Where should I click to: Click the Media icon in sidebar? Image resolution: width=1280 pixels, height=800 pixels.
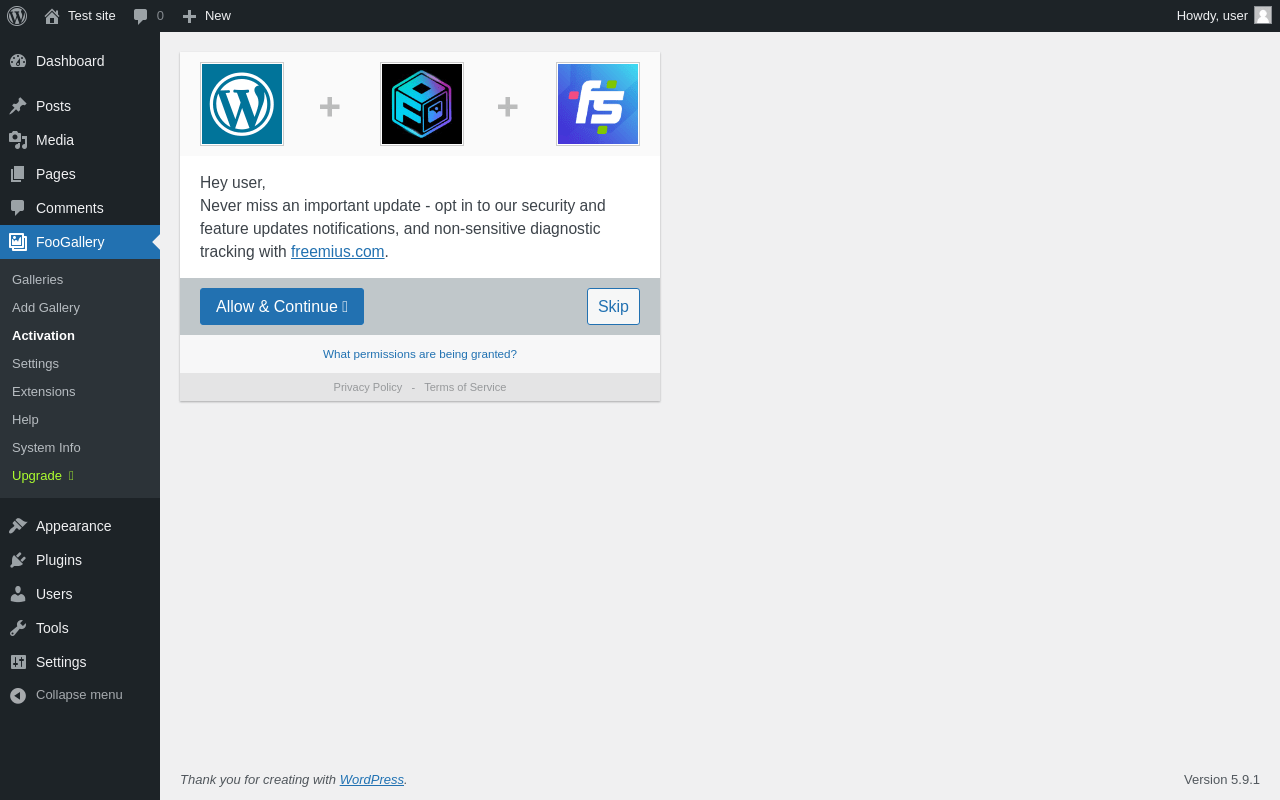(x=18, y=140)
